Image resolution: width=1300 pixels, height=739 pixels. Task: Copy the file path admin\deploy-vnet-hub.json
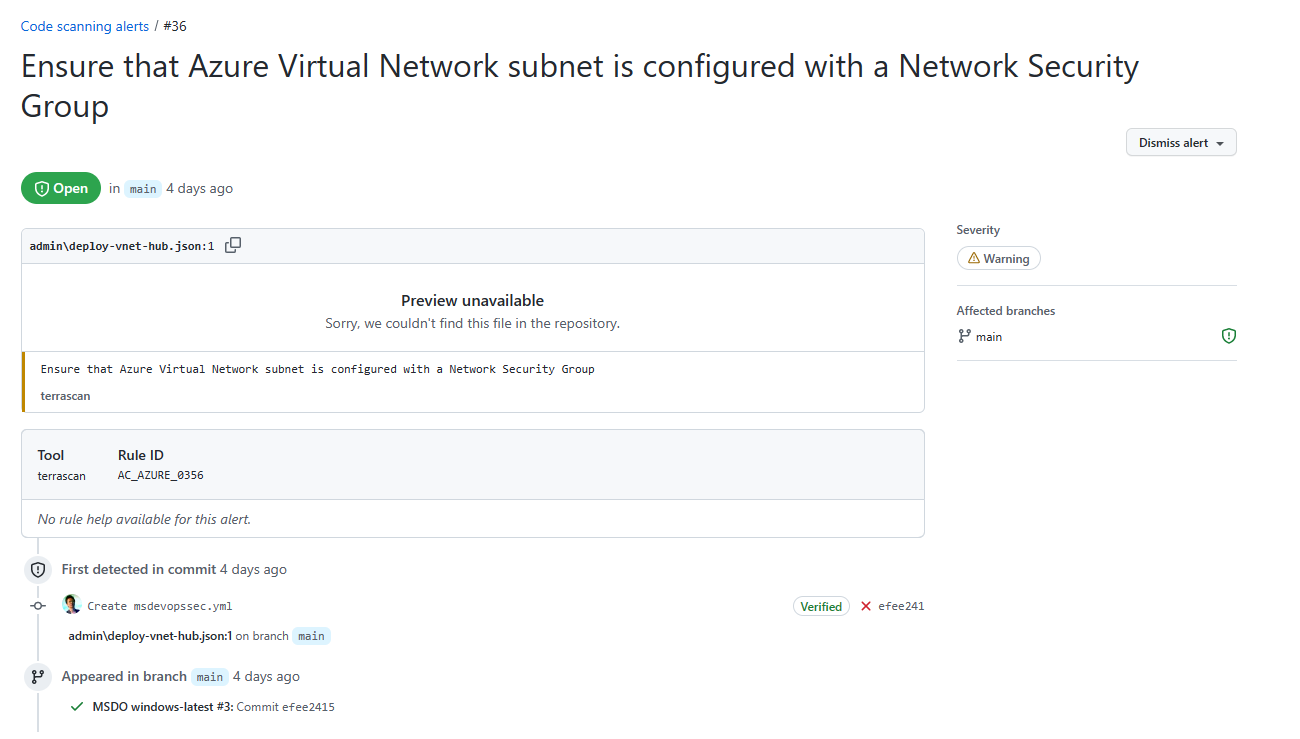tap(232, 244)
